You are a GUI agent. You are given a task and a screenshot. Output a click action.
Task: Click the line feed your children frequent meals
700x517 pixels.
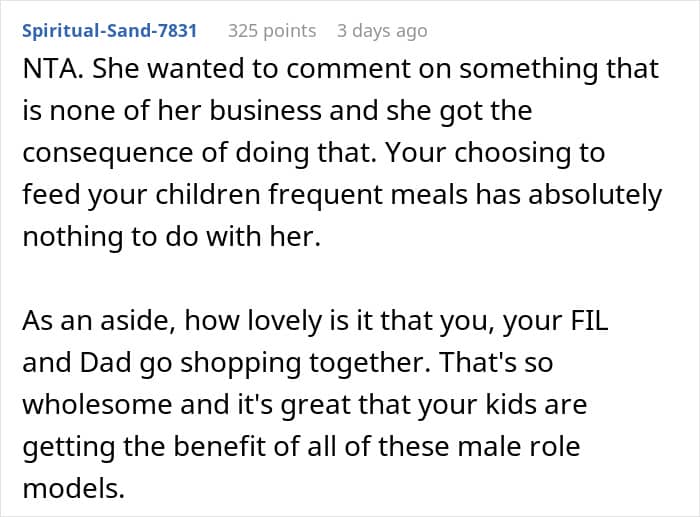[342, 195]
